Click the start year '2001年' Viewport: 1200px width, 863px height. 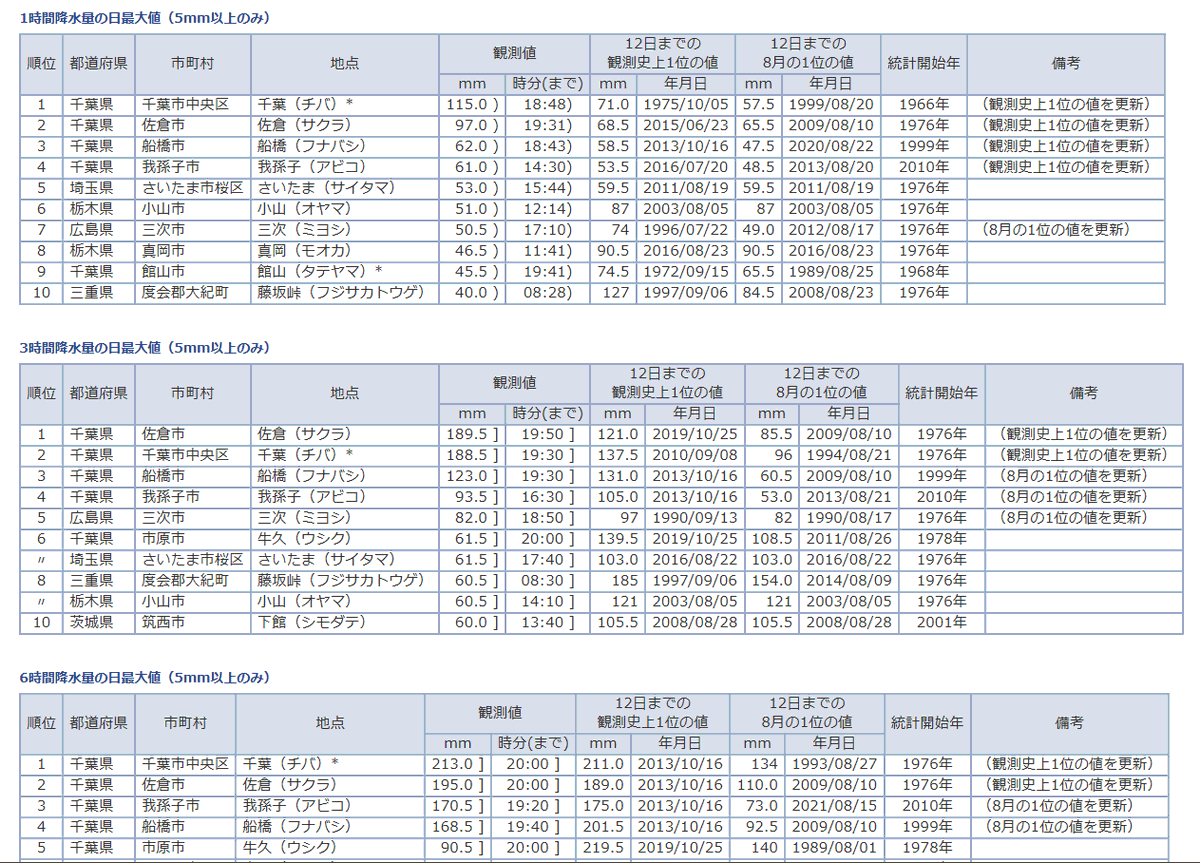tap(942, 623)
